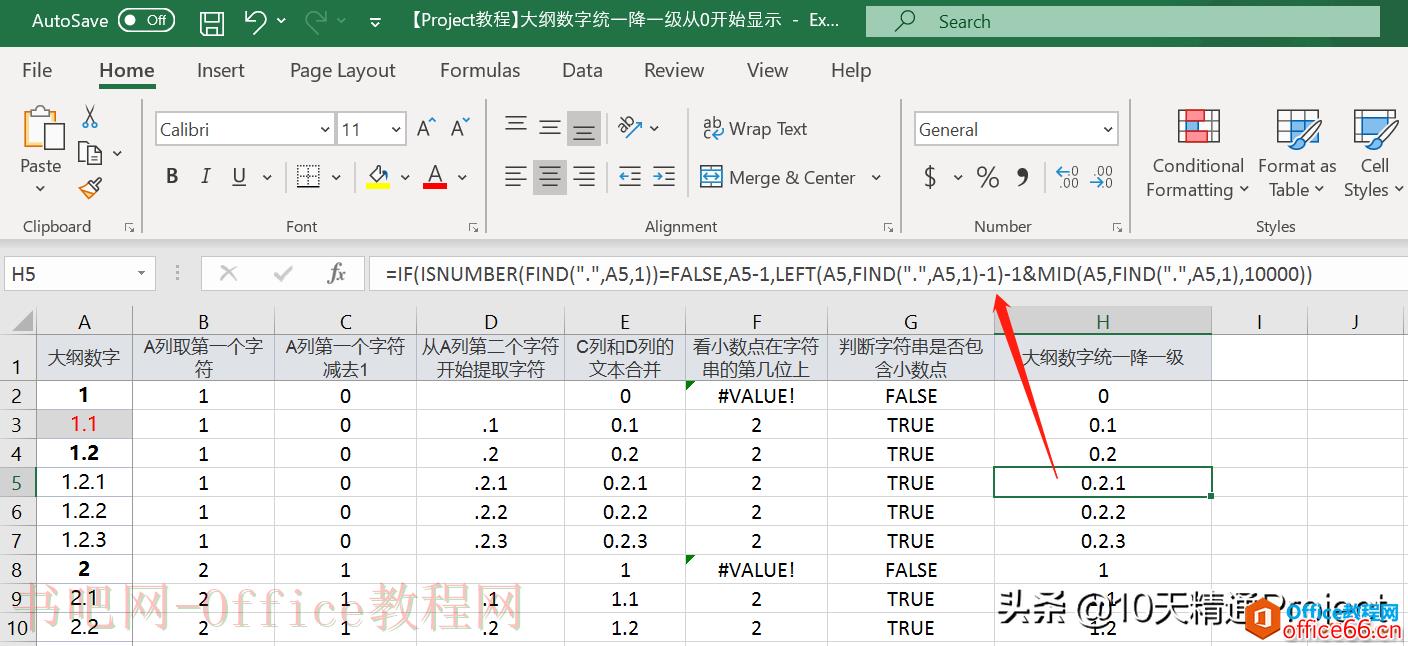Switch to the Insert tab
The width and height of the screenshot is (1408, 646).
click(x=221, y=70)
